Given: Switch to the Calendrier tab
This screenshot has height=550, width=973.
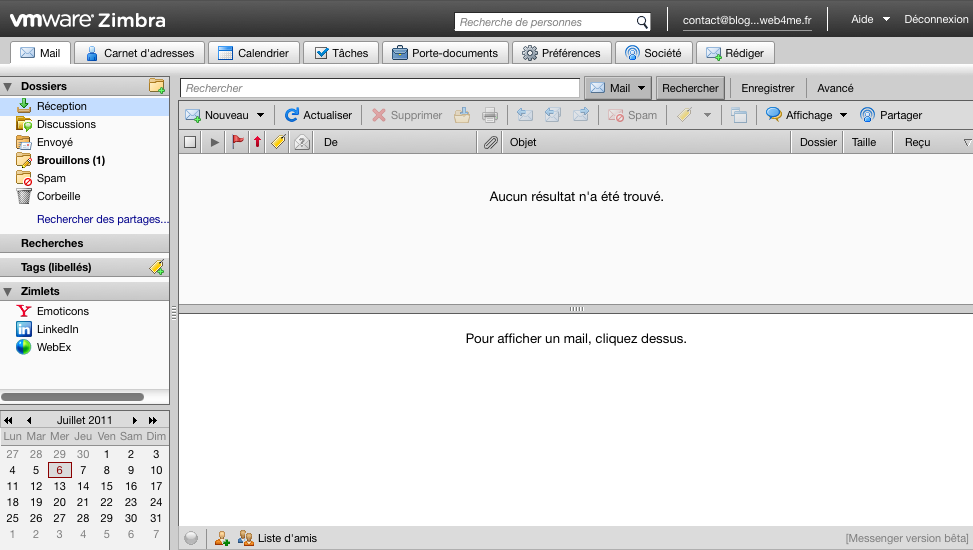Looking at the screenshot, I should (253, 53).
